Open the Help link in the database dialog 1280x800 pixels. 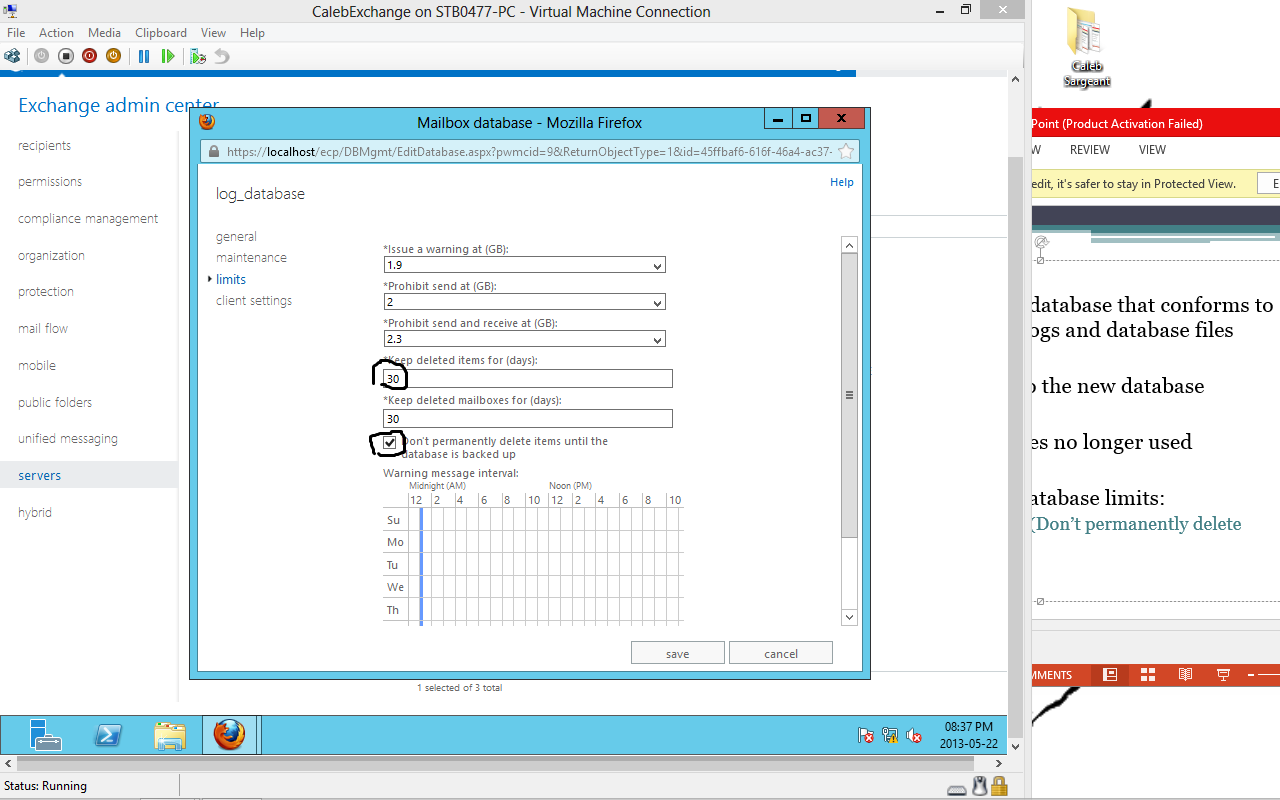tap(842, 182)
